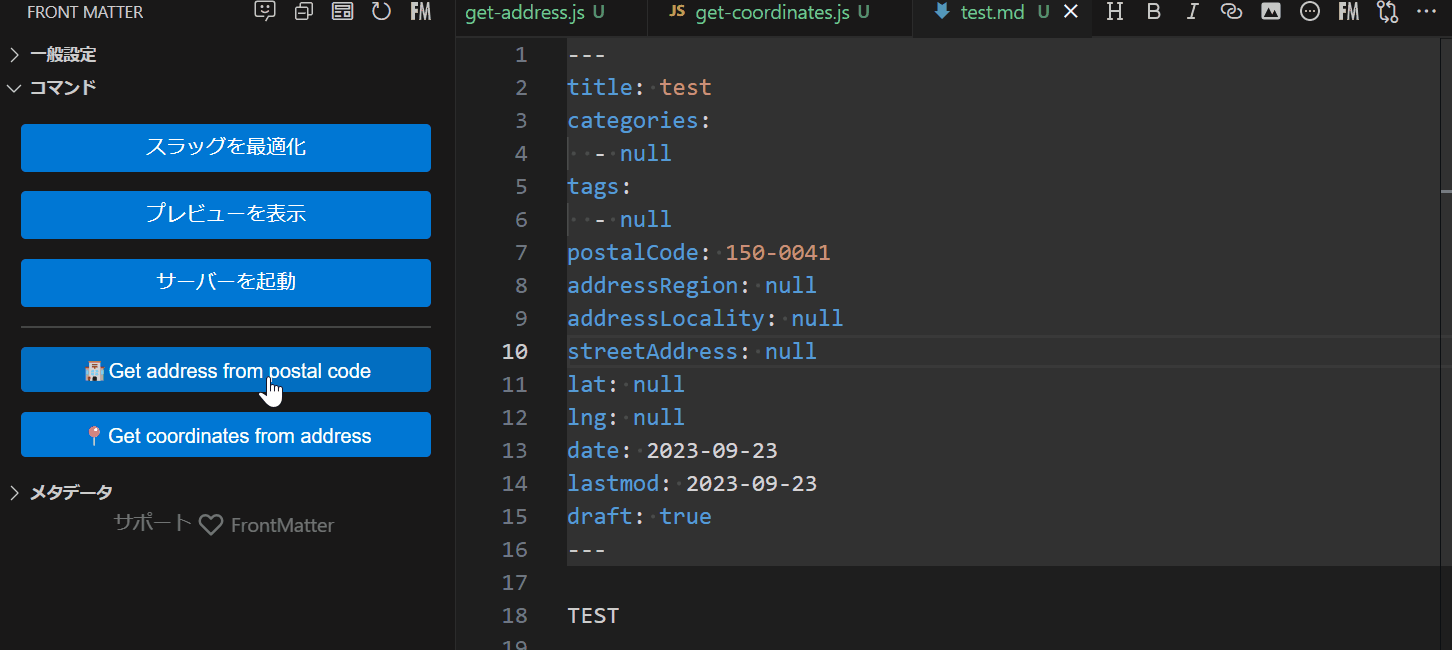Expand the 一般設定 section

62,55
